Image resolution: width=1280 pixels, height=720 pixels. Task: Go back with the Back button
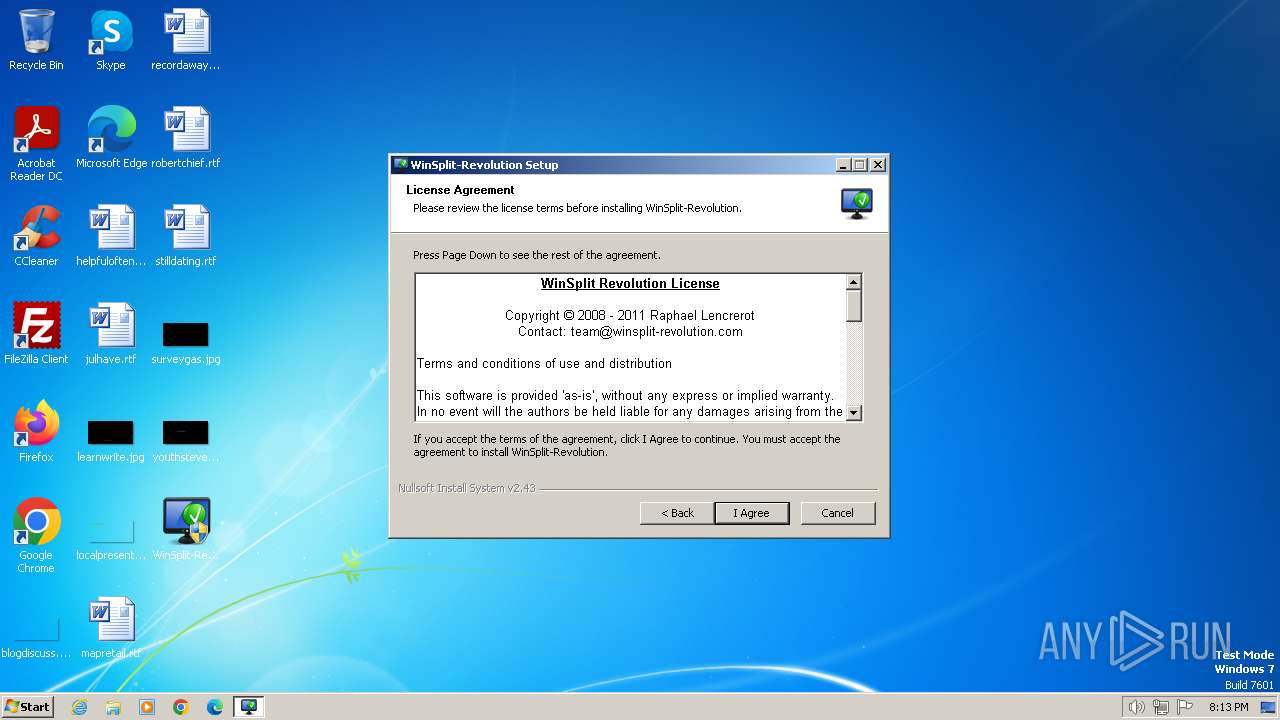pos(677,513)
